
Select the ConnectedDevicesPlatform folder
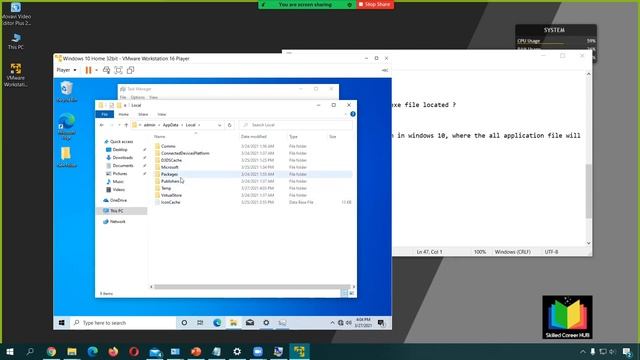(185, 153)
